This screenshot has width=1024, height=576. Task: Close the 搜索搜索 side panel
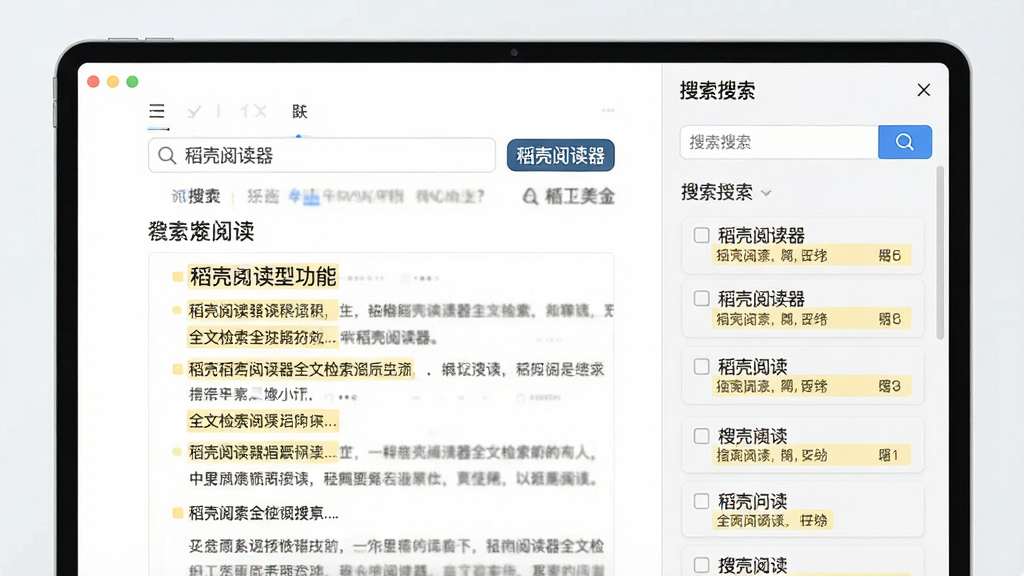coord(923,90)
